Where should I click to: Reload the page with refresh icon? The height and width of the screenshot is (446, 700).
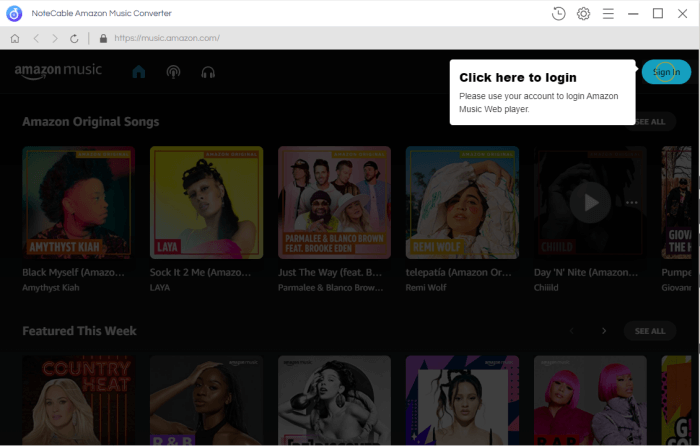pyautogui.click(x=74, y=38)
